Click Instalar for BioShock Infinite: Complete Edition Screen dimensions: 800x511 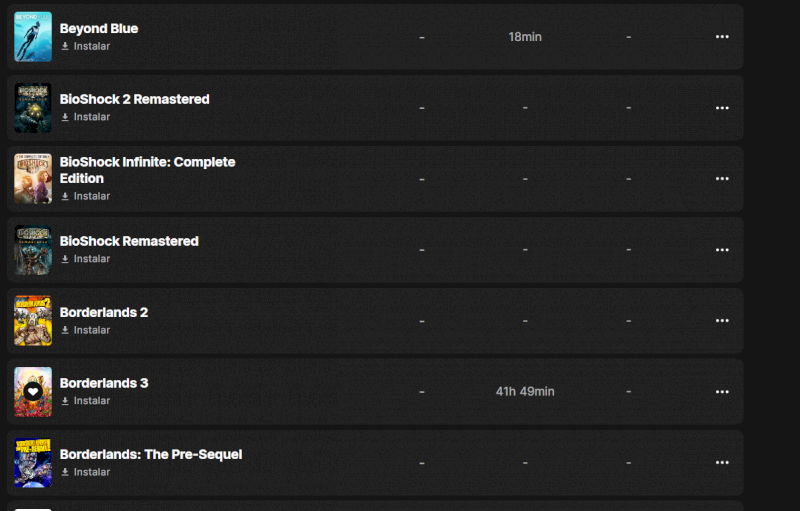pyautogui.click(x=86, y=196)
